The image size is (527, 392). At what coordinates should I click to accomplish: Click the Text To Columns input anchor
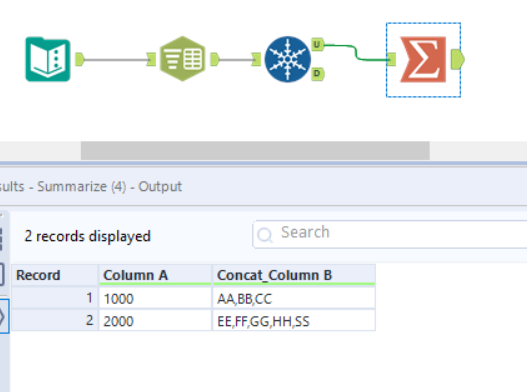pyautogui.click(x=151, y=60)
